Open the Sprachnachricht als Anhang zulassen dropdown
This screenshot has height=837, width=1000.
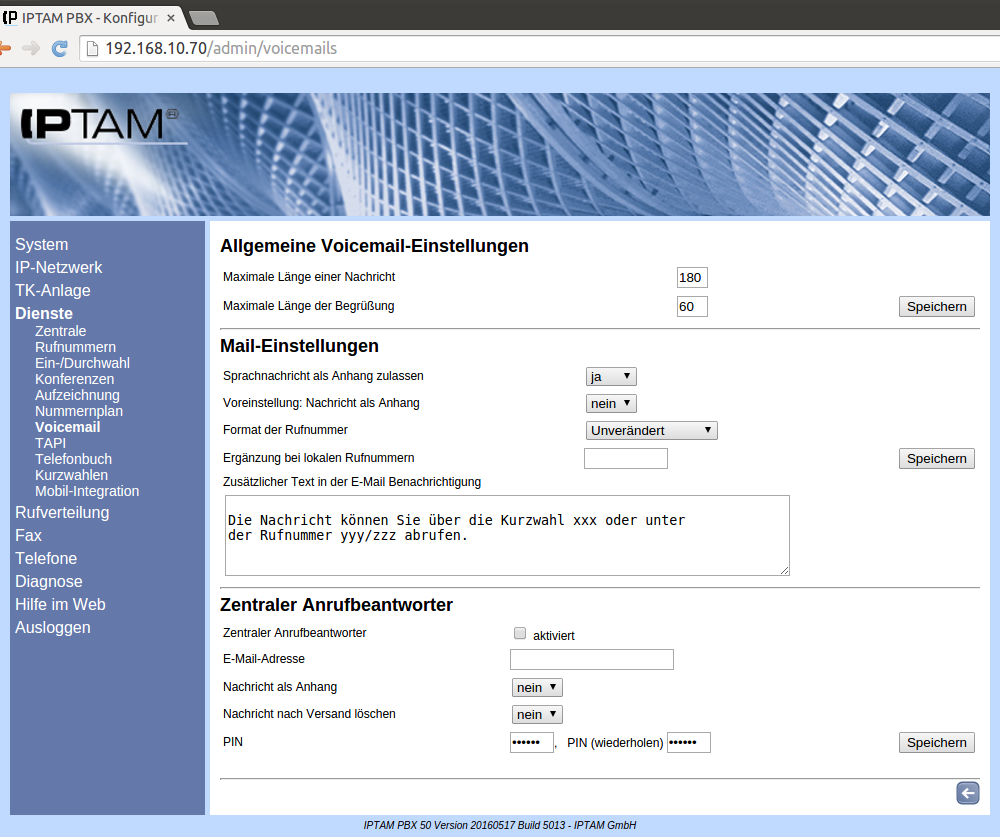coord(610,376)
